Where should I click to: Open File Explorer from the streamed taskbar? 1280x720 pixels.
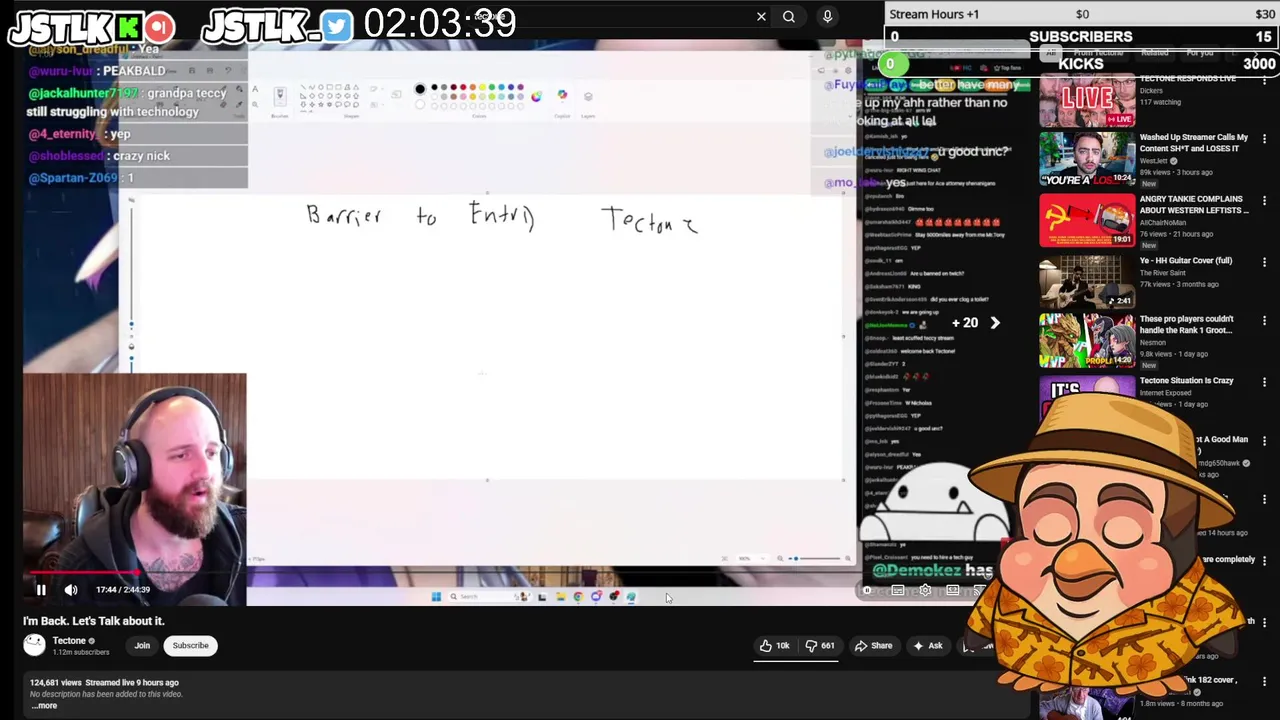560,597
